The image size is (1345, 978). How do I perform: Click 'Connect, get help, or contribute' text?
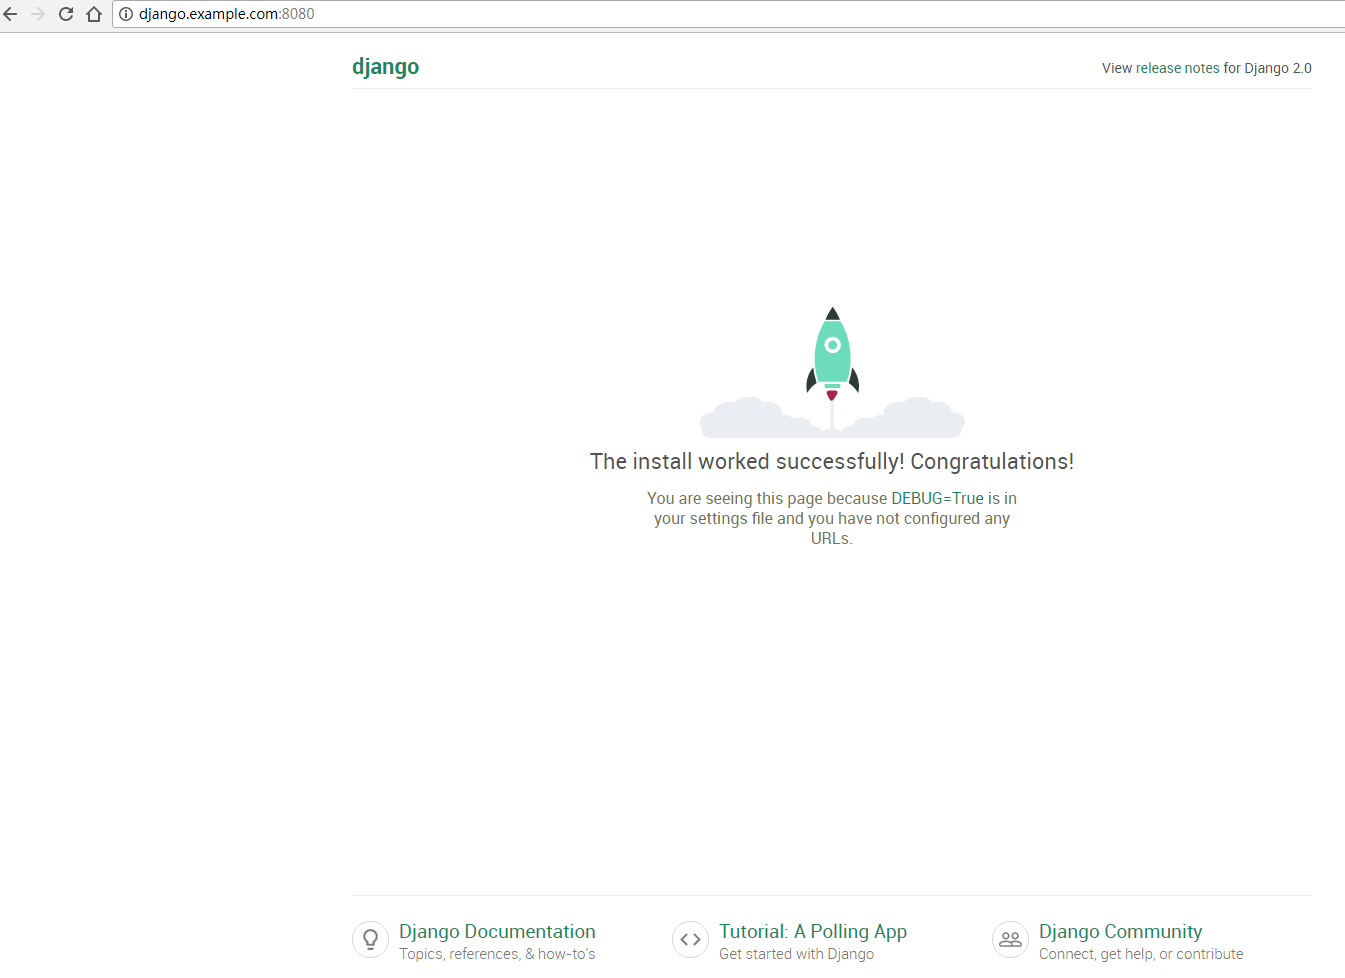pos(1141,954)
